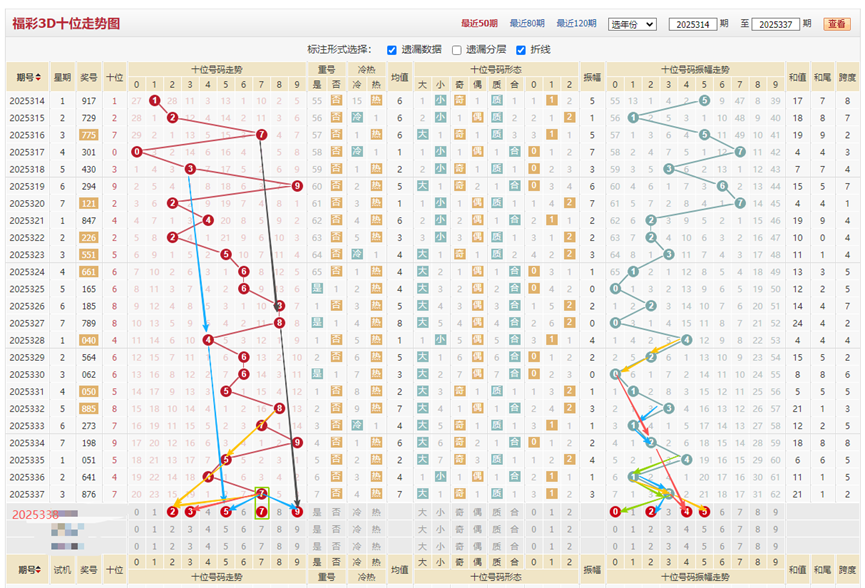The image size is (865, 588).
Task: Click the top 十位号码形态 group header
Action: pos(495,70)
